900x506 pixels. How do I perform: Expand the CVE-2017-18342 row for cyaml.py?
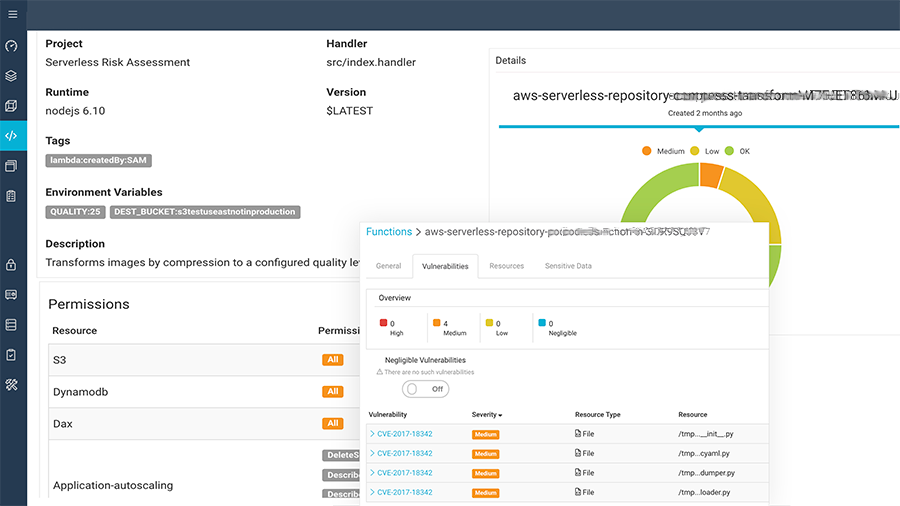tap(372, 453)
